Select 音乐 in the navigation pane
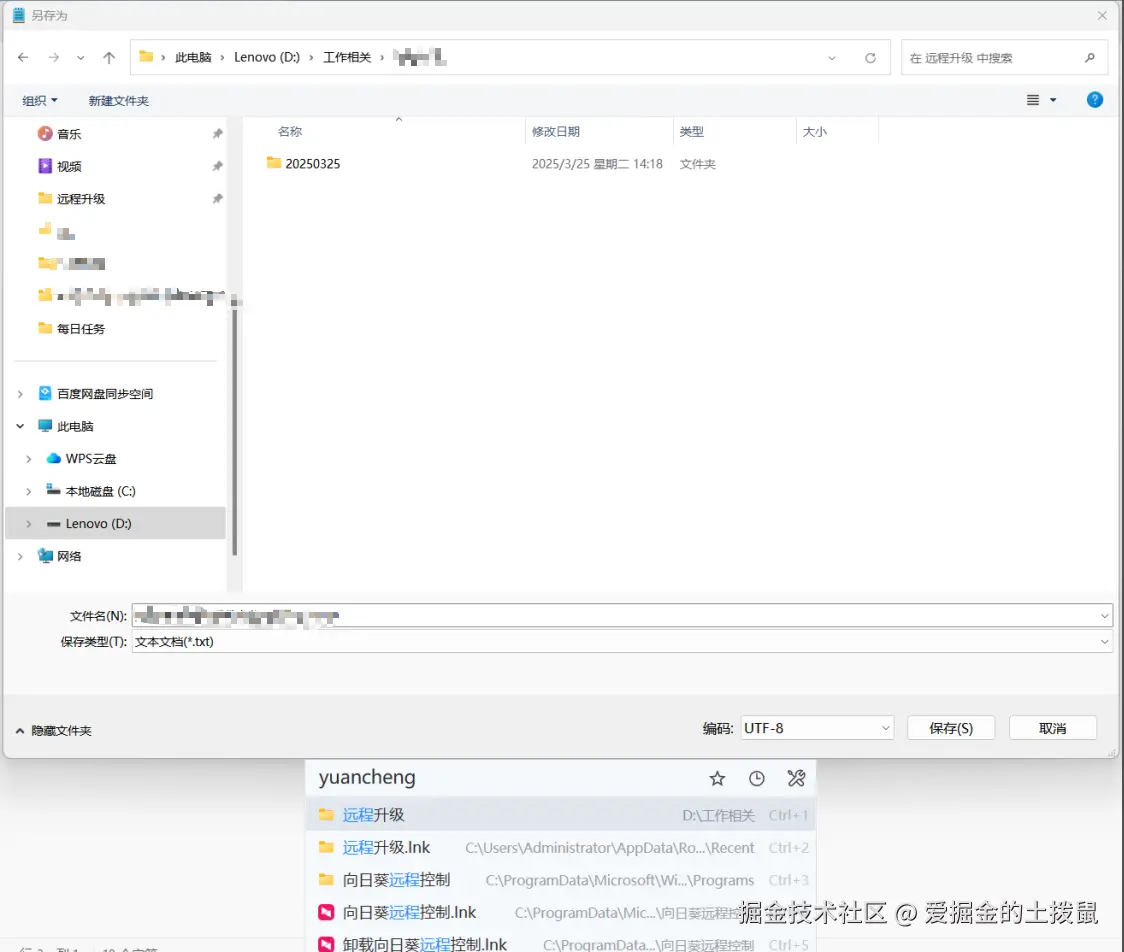1124x952 pixels. [x=69, y=134]
